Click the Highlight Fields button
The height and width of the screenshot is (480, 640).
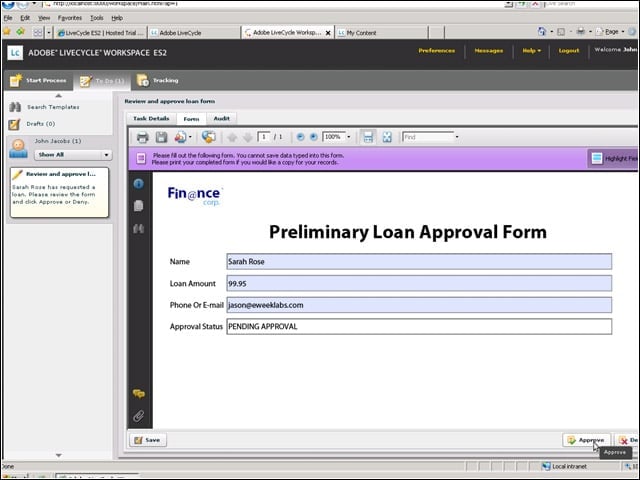point(613,158)
